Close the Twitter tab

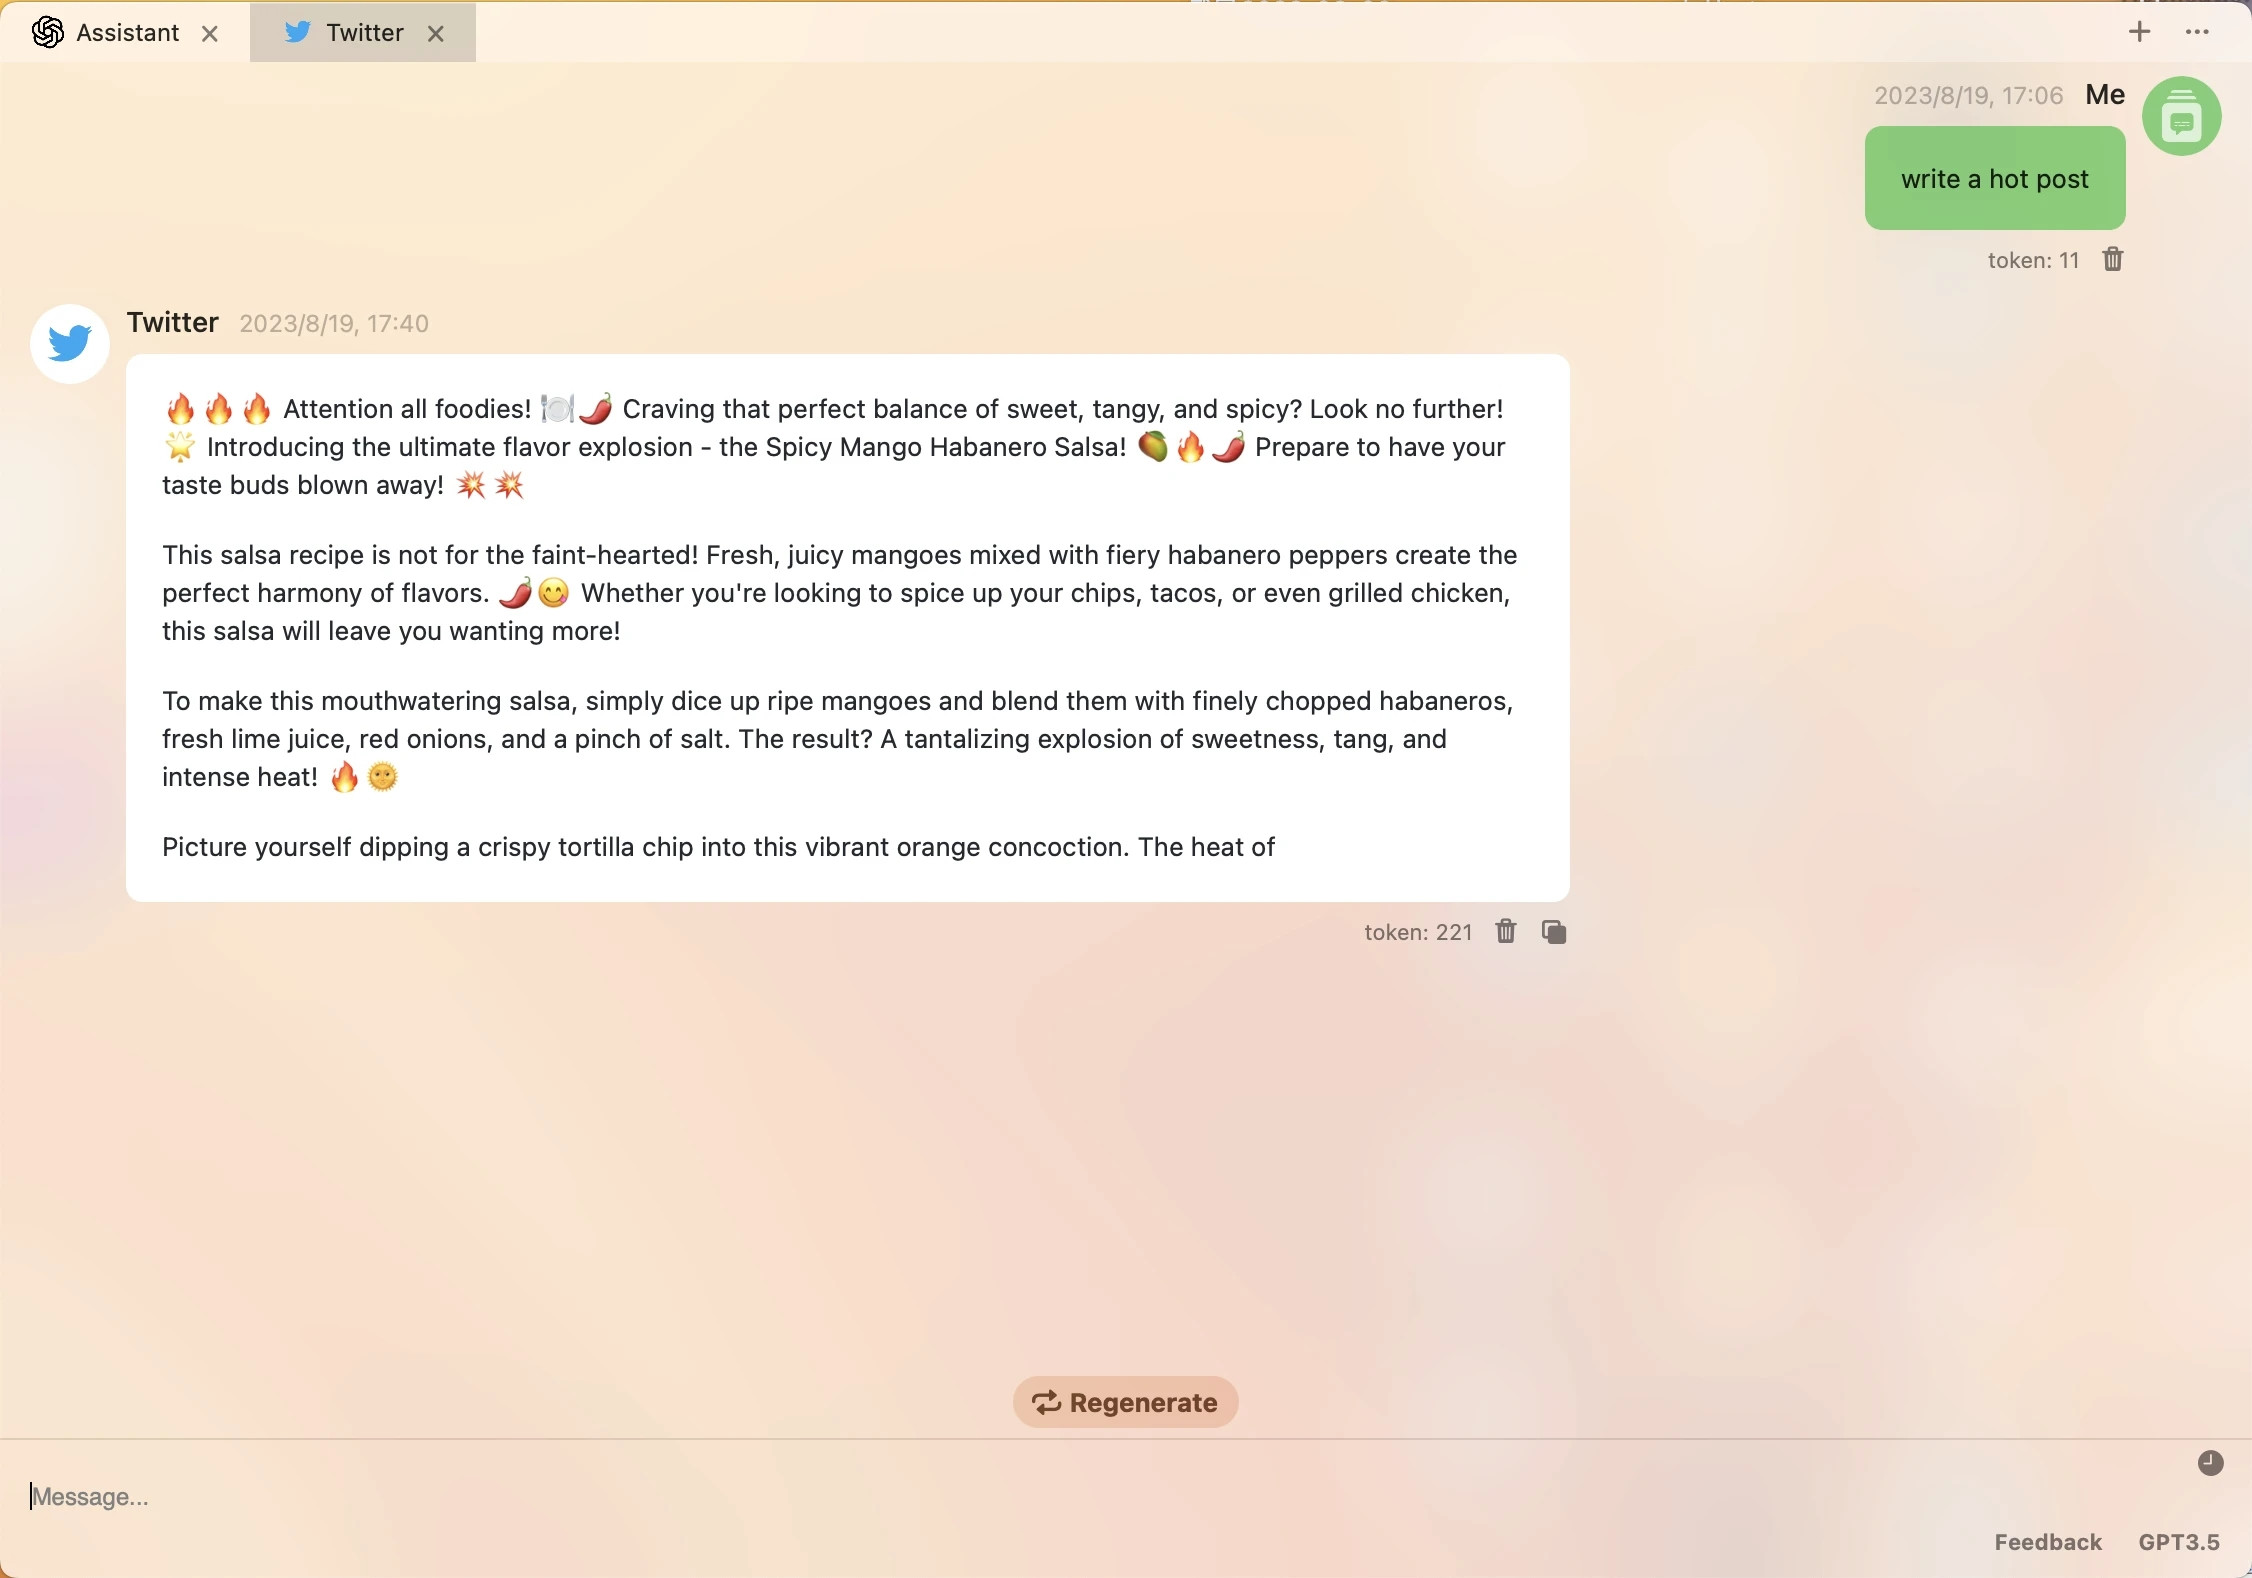tap(436, 34)
